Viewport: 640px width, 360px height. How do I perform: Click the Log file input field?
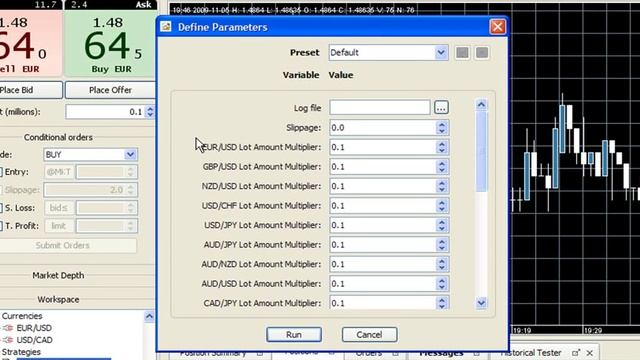[380, 108]
